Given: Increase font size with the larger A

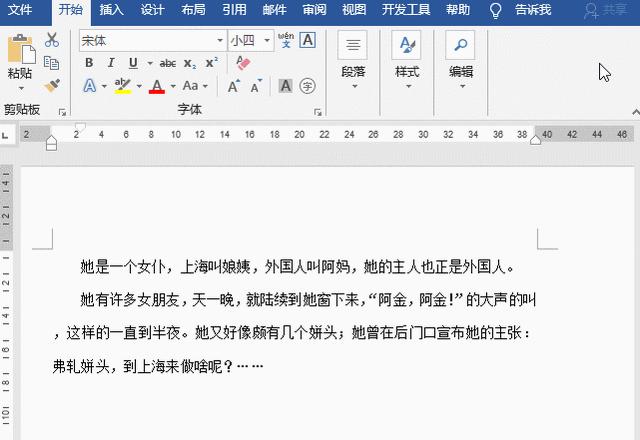Looking at the screenshot, I should point(233,86).
